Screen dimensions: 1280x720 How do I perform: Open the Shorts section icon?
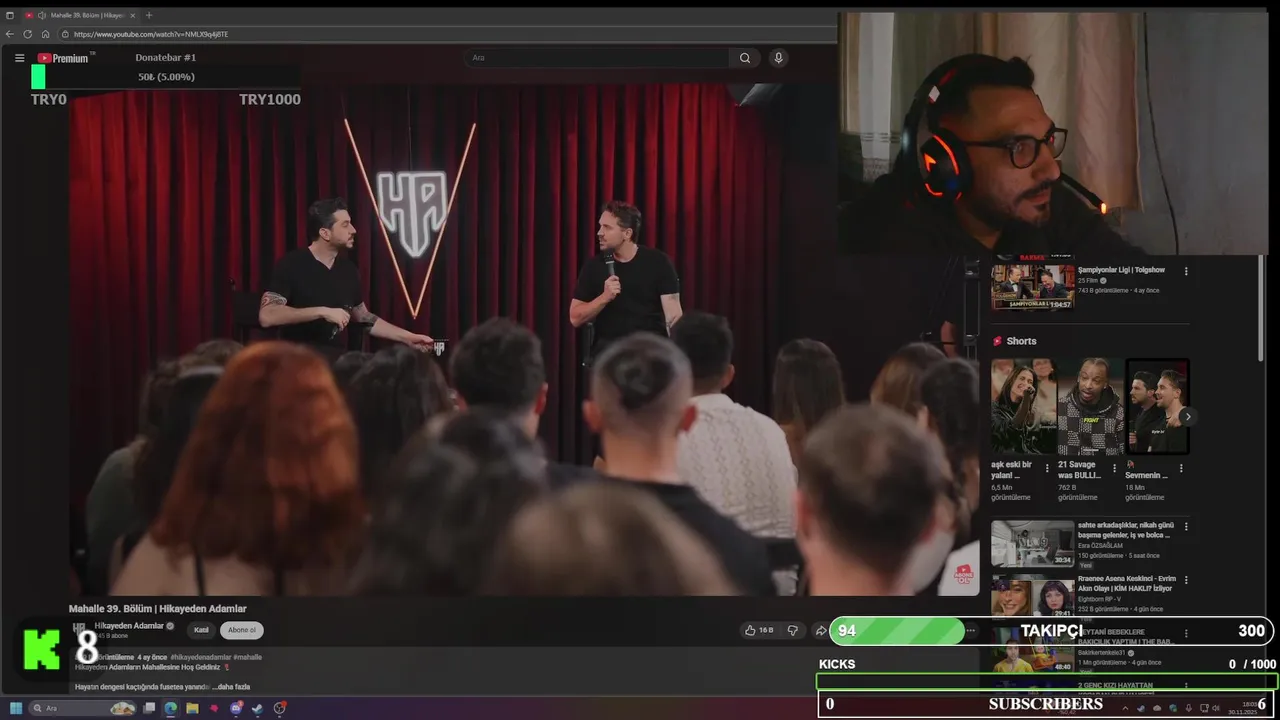coord(997,341)
